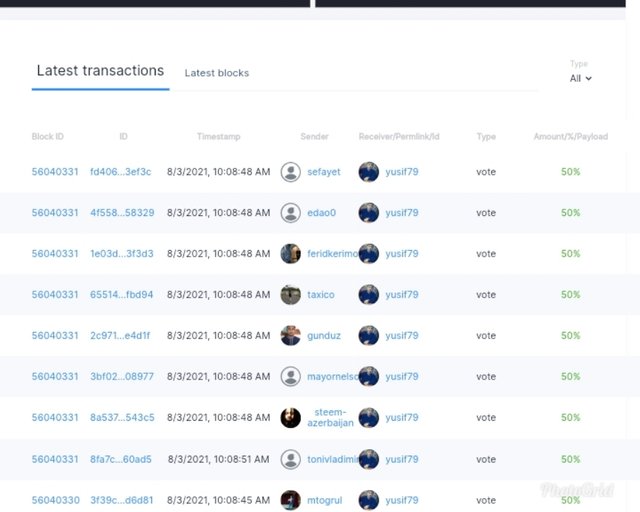640x512 pixels.
Task: Click yusif79 avatar in mtogrul row
Action: [369, 500]
